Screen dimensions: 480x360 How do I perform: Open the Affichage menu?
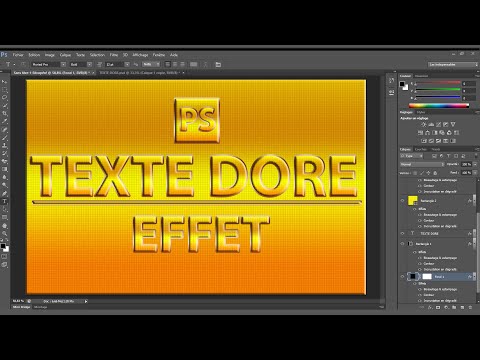pyautogui.click(x=140, y=55)
